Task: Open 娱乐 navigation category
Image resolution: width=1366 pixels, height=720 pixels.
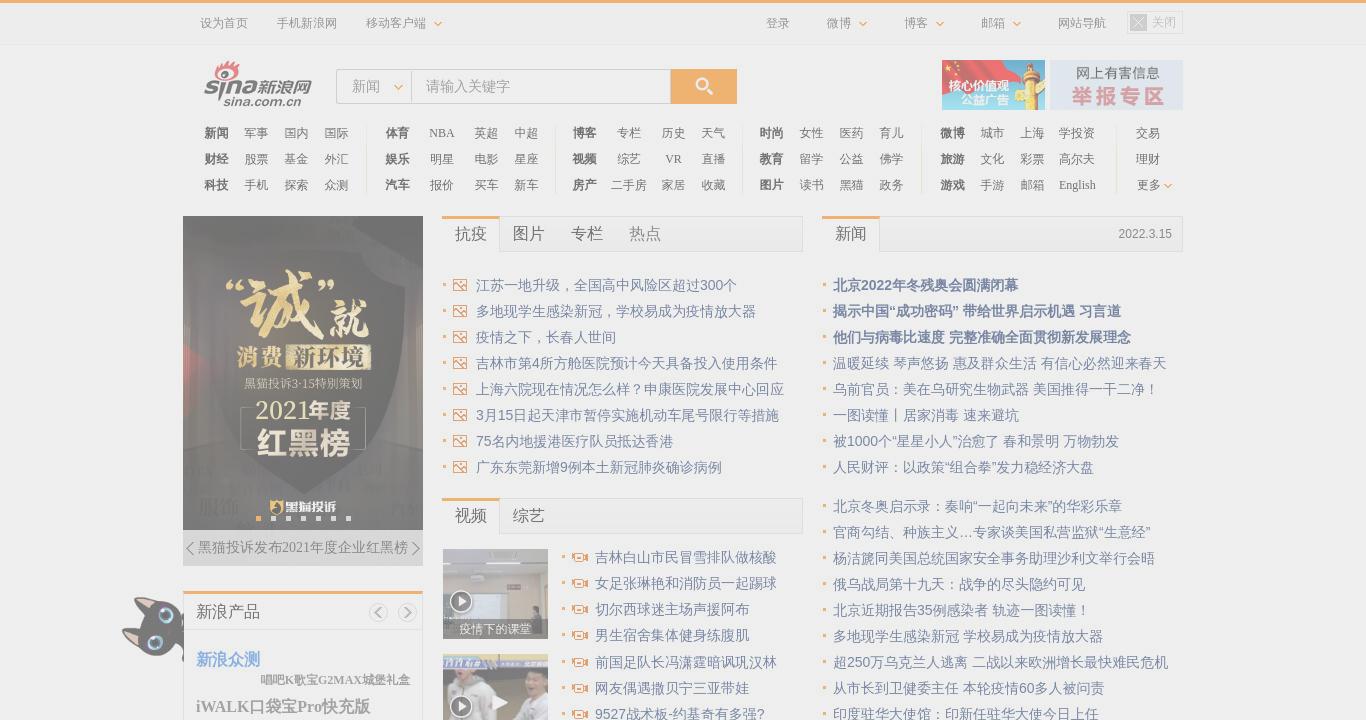Action: point(397,159)
